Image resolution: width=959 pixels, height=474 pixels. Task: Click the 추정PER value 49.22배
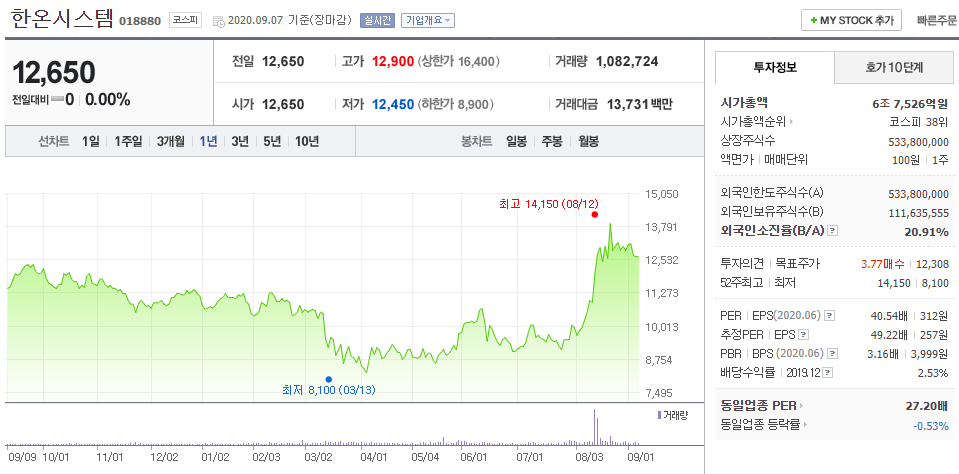(x=889, y=335)
